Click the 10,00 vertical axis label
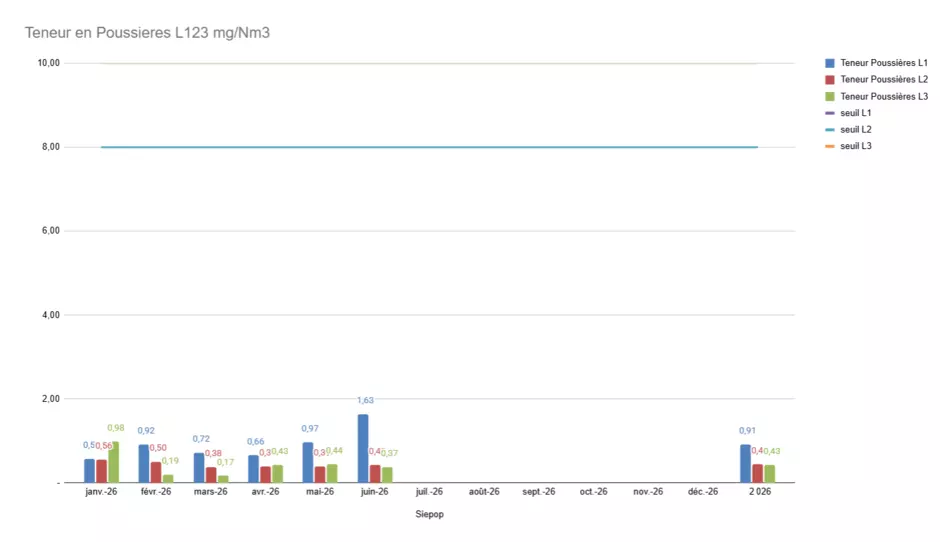940x542 pixels. point(49,63)
